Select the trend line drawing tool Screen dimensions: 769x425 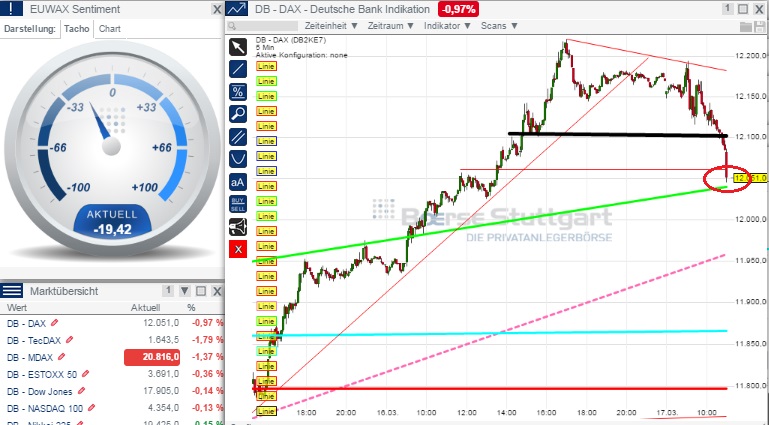click(x=238, y=69)
